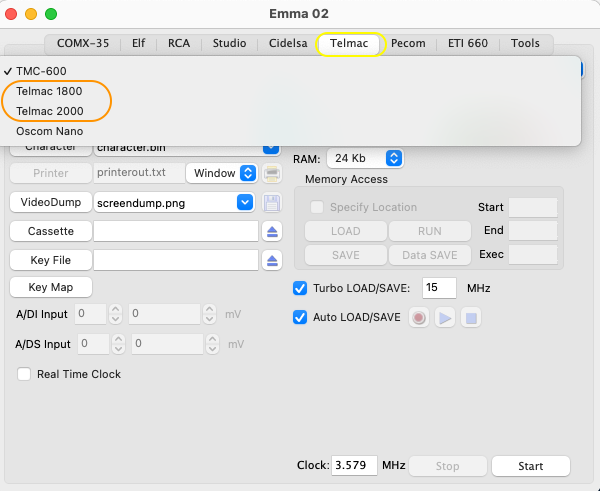Switch to the COMX-35 tab
Screen dimensions: 600x491
pos(83,43)
